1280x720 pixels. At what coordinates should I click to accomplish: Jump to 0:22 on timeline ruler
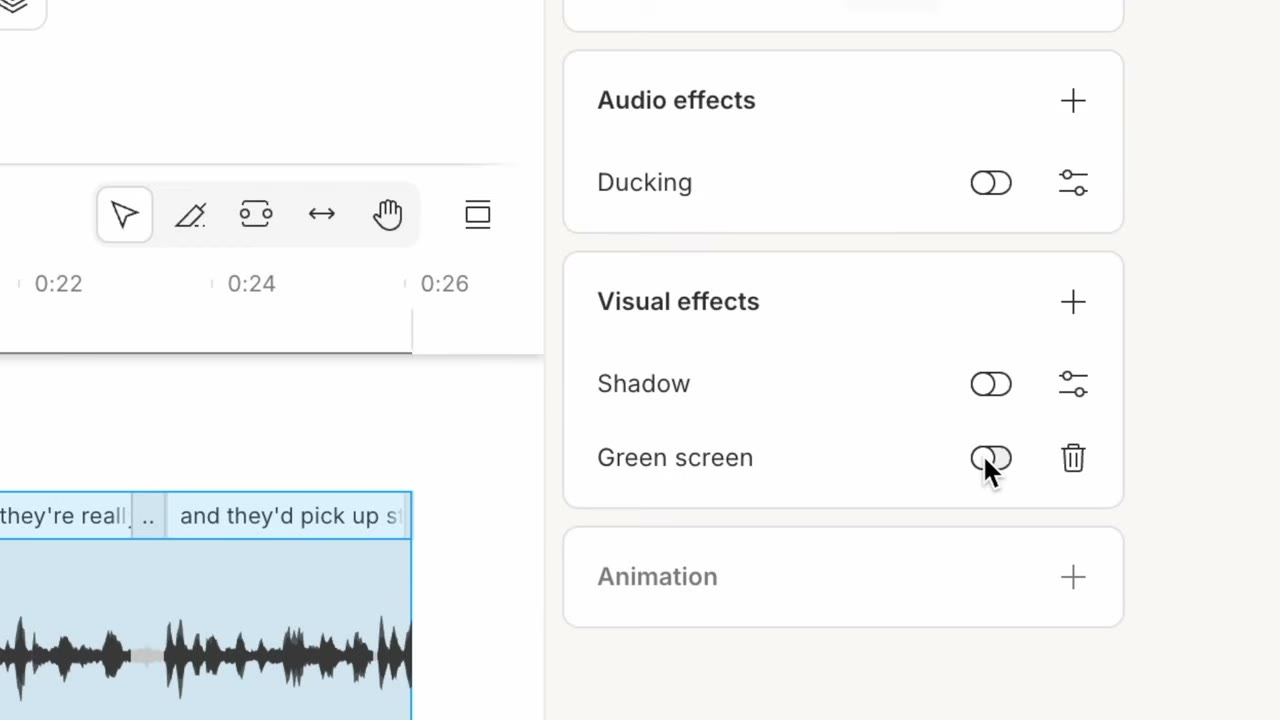(x=58, y=284)
